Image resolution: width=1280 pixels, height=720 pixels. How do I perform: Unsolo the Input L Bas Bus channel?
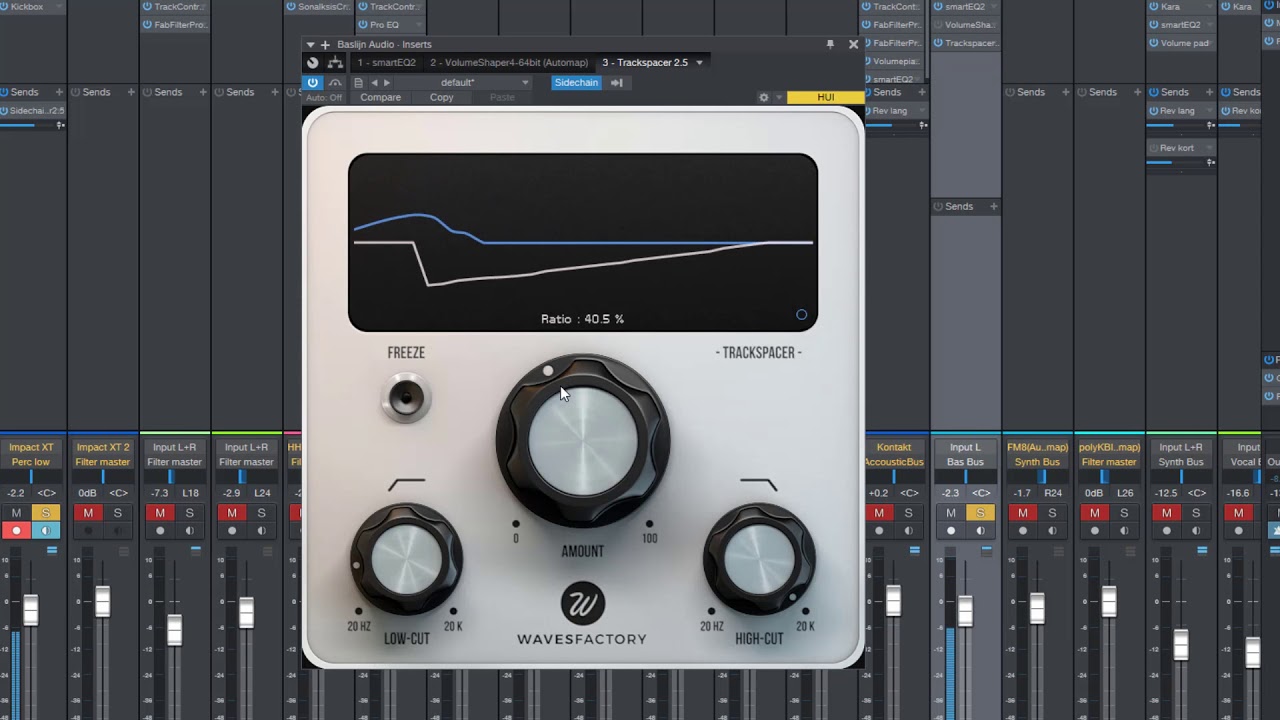[980, 513]
